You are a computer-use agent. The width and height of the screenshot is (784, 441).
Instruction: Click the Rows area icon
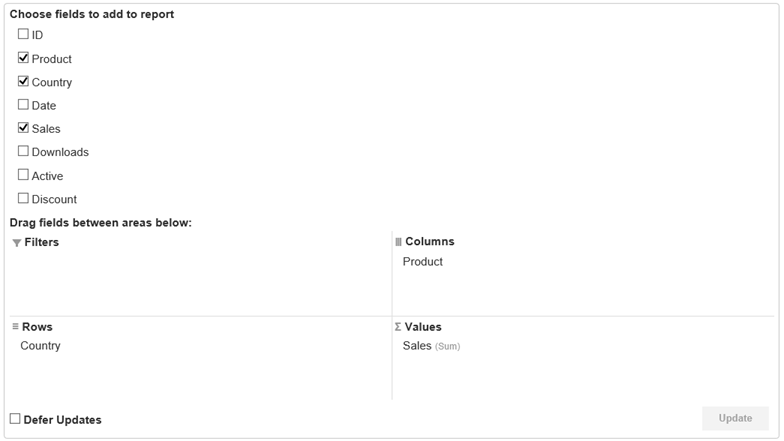[x=15, y=327]
